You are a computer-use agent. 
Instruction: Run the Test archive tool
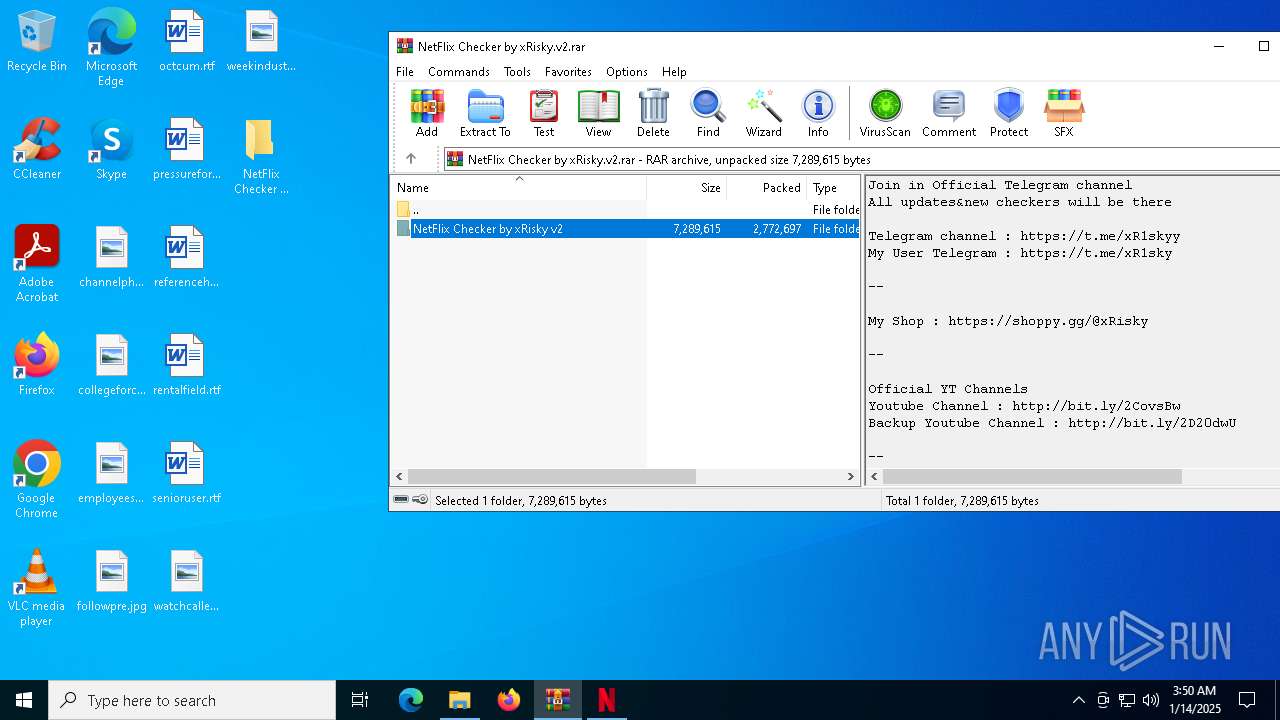coord(544,113)
